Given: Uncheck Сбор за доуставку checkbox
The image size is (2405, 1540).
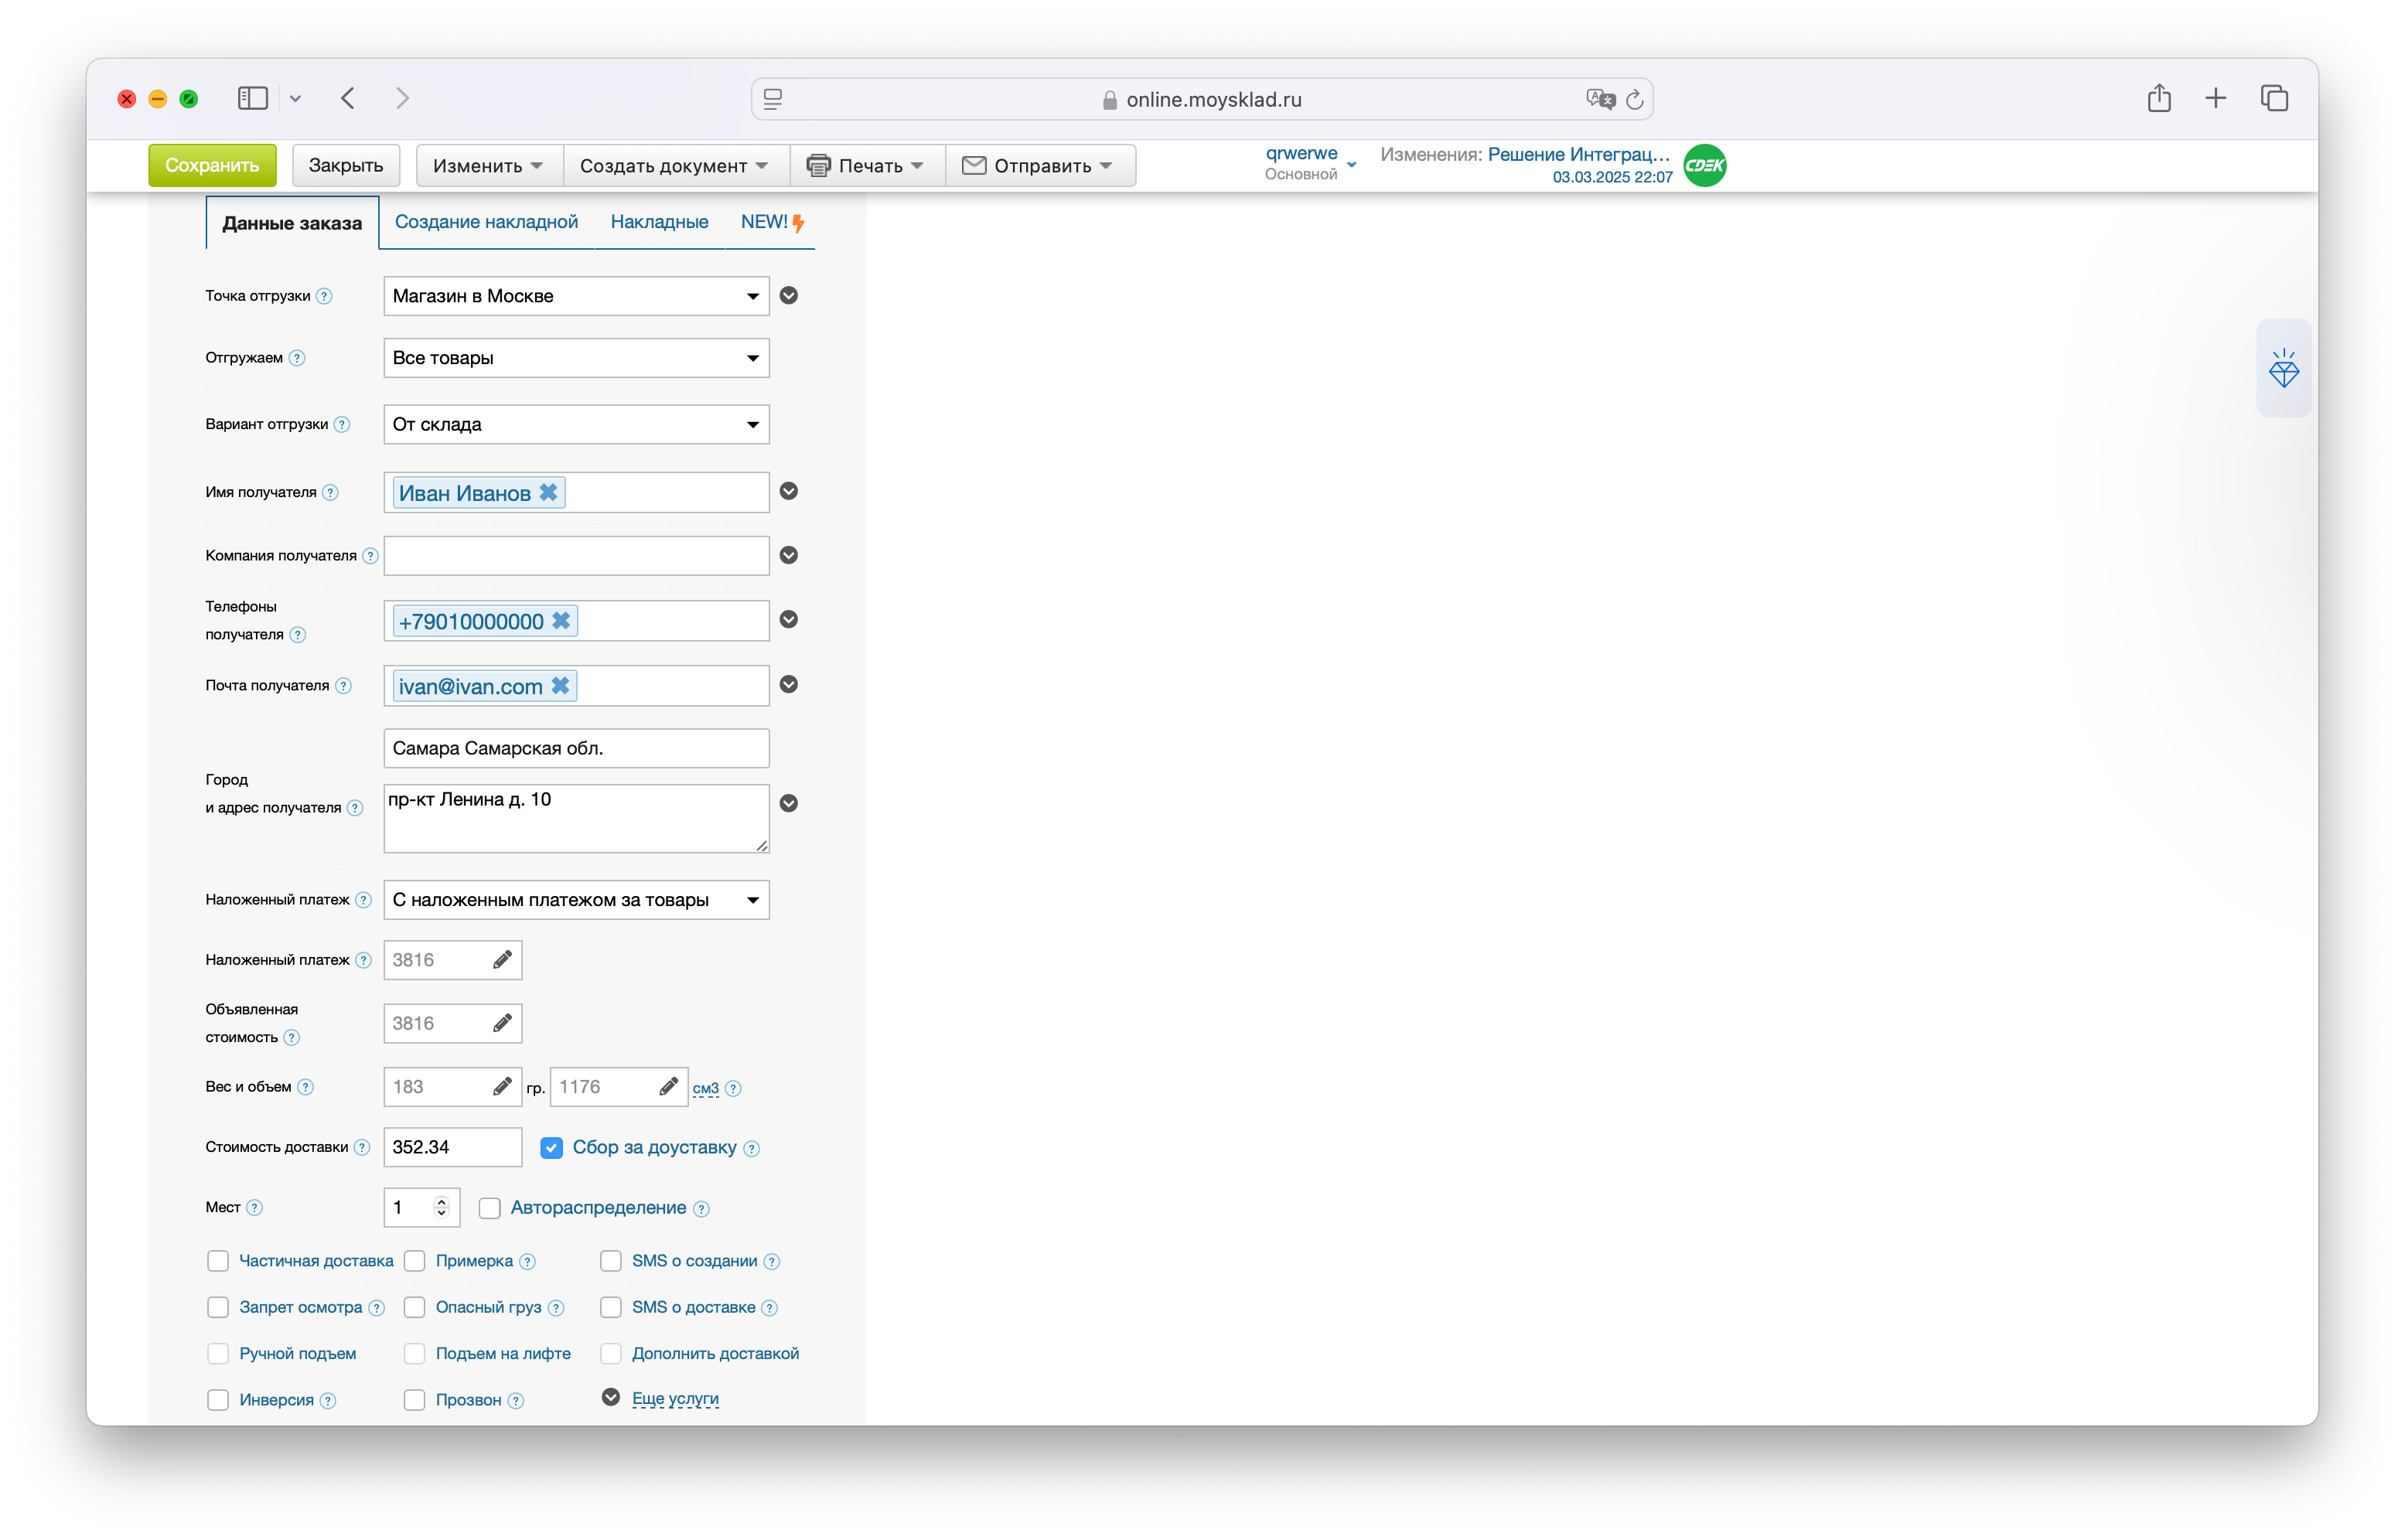Looking at the screenshot, I should tap(551, 1147).
